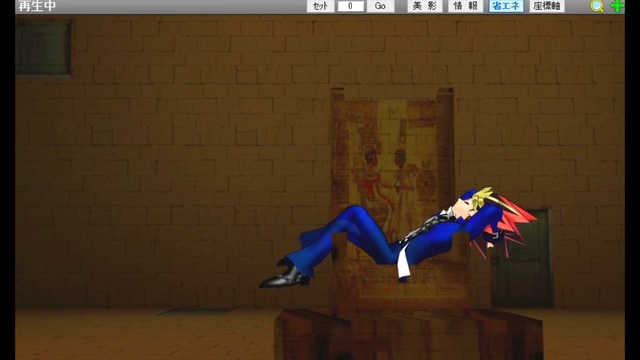Click the 再生中 playback status label
The width and height of the screenshot is (640, 360).
tap(37, 6)
